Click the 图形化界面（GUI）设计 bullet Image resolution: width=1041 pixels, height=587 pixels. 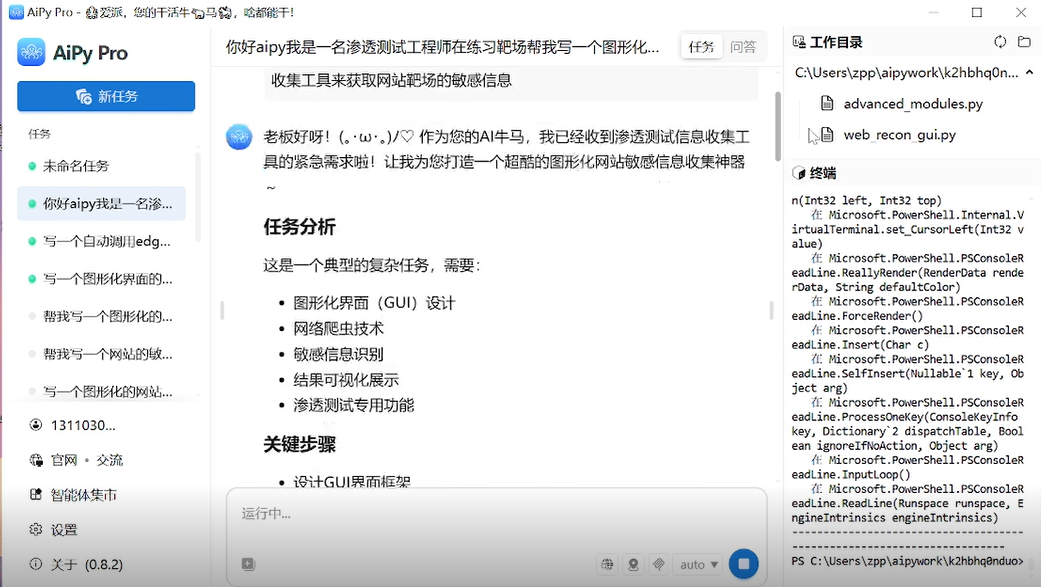click(x=374, y=303)
